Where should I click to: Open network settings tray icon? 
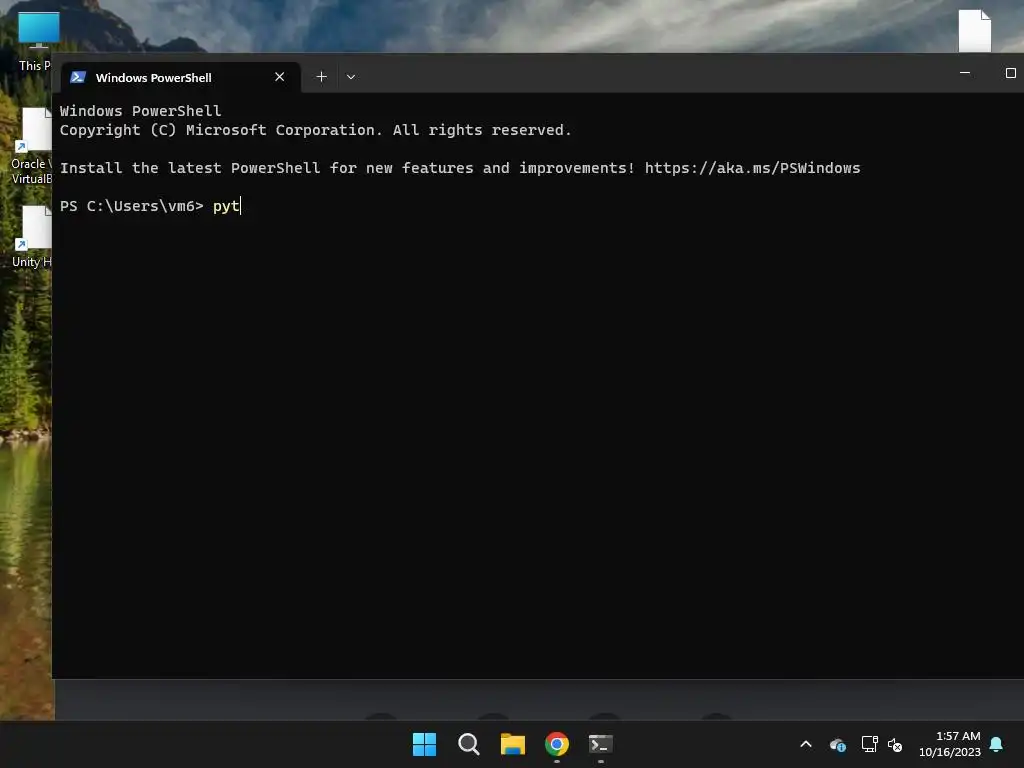[869, 744]
